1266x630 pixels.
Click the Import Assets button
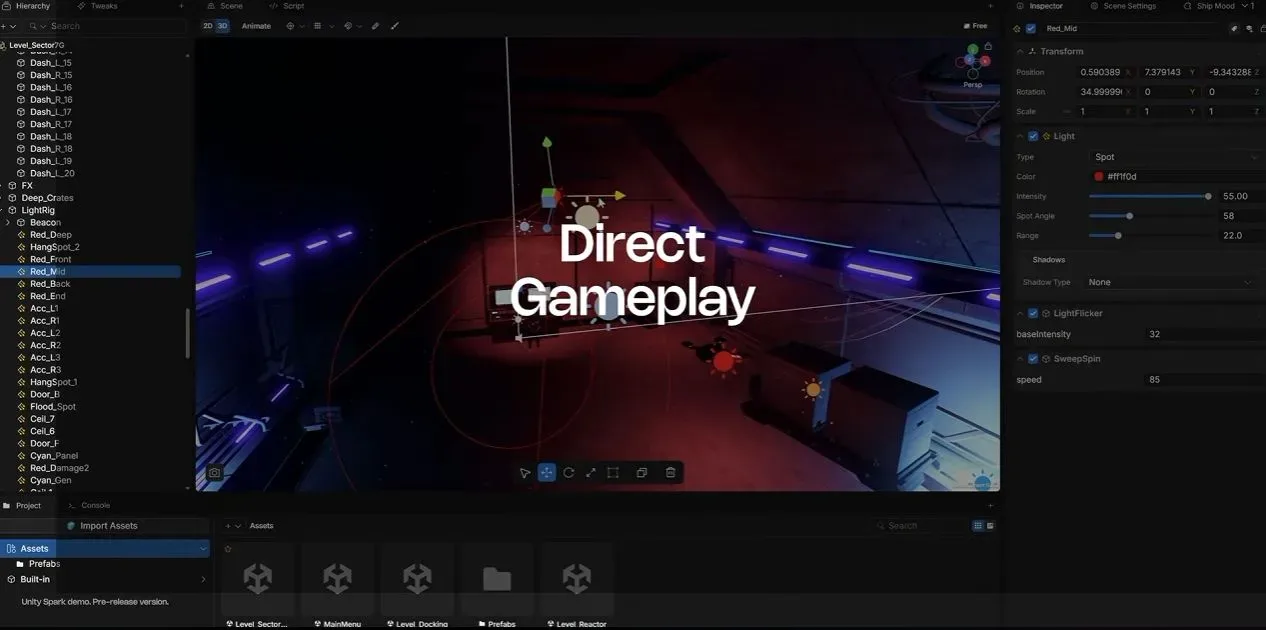click(x=103, y=526)
